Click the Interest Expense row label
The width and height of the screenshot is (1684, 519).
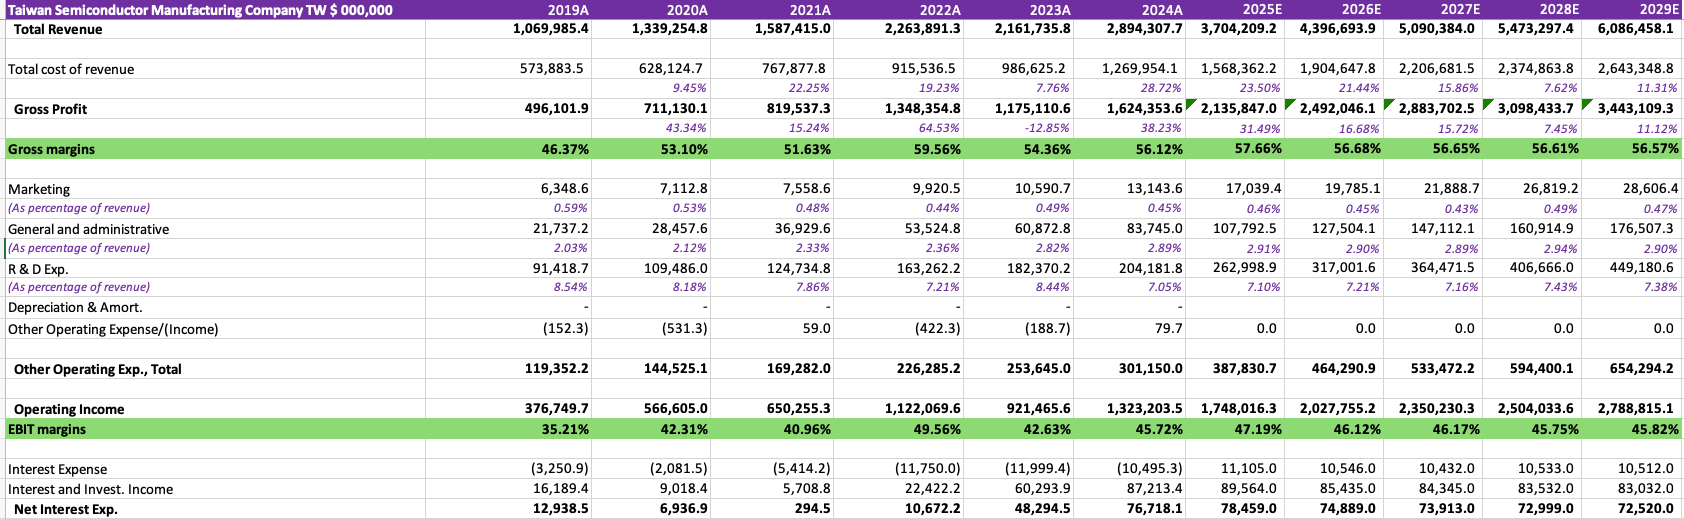57,469
